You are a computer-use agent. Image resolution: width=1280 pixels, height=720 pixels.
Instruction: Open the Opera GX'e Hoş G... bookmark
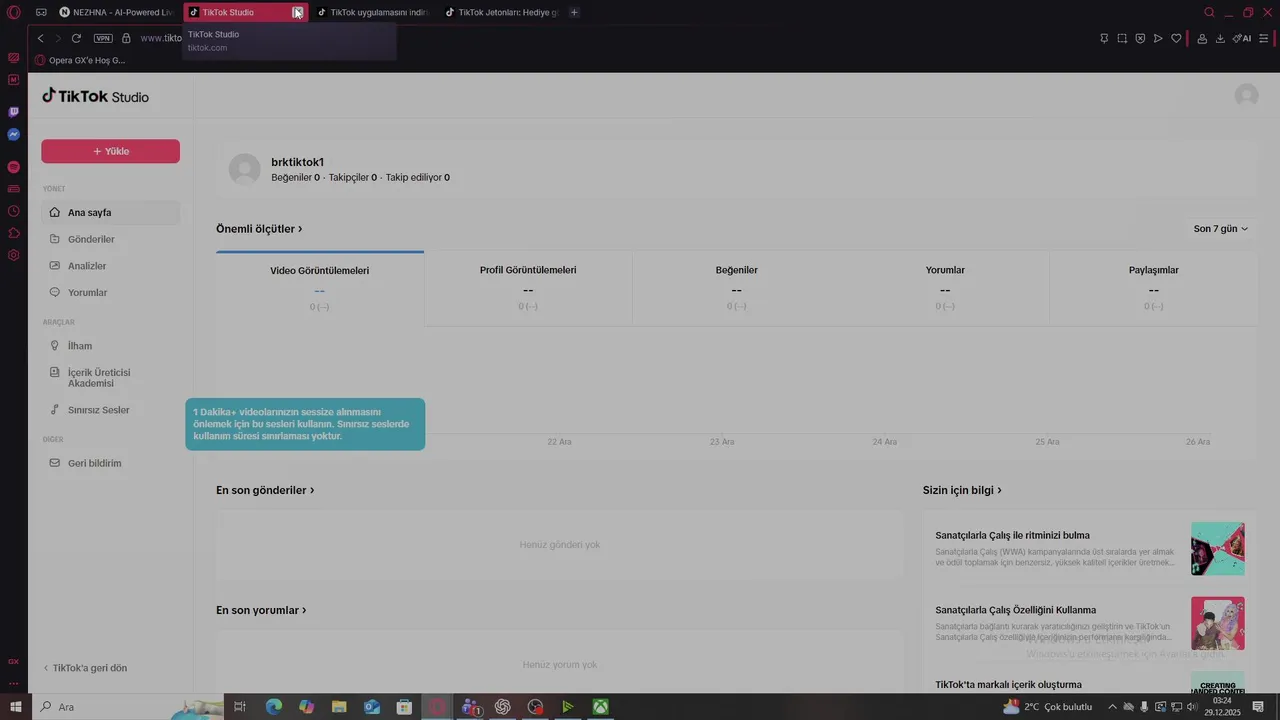pyautogui.click(x=80, y=60)
